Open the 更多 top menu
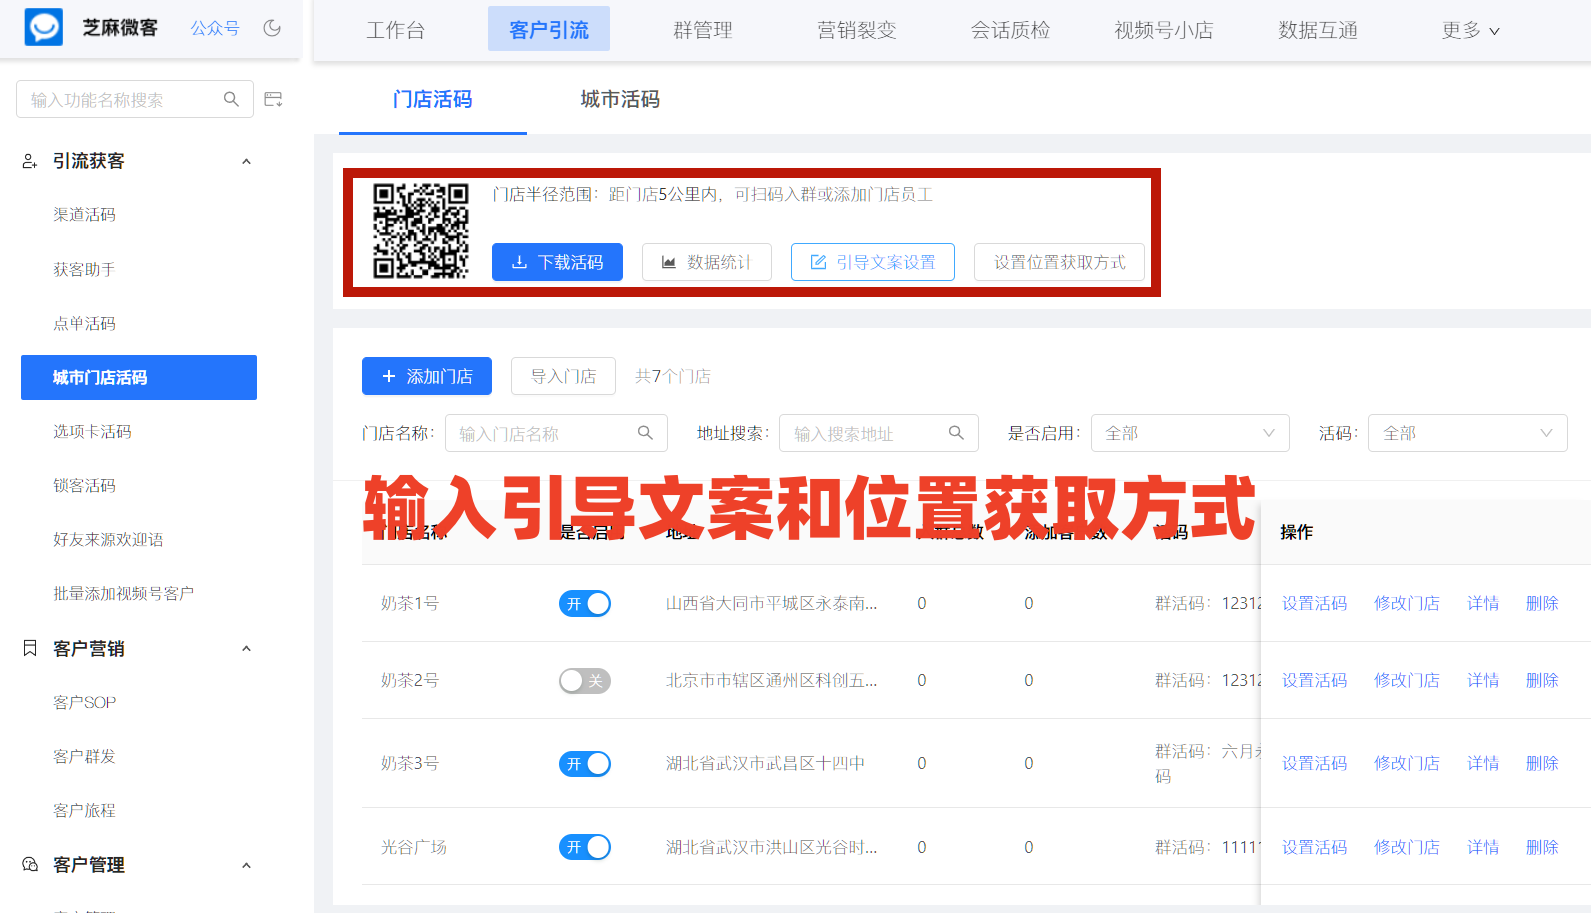The image size is (1591, 913). coord(1470,30)
